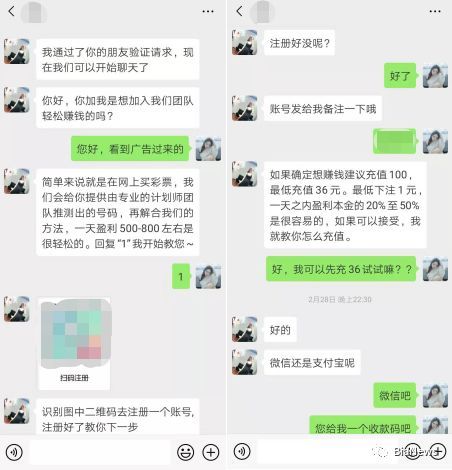Image resolution: width=452 pixels, height=470 pixels.
Task: Open more options in left chat
Action: pos(208,12)
